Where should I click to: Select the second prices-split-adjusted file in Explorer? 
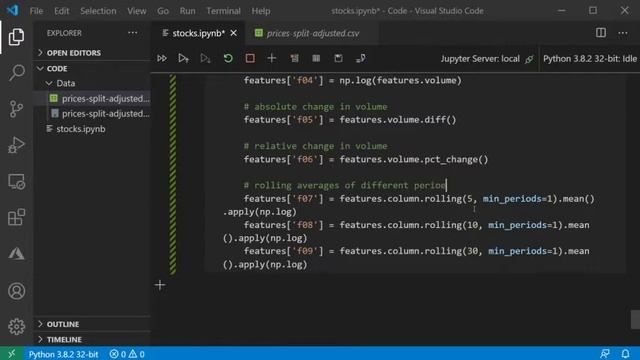(x=92, y=113)
